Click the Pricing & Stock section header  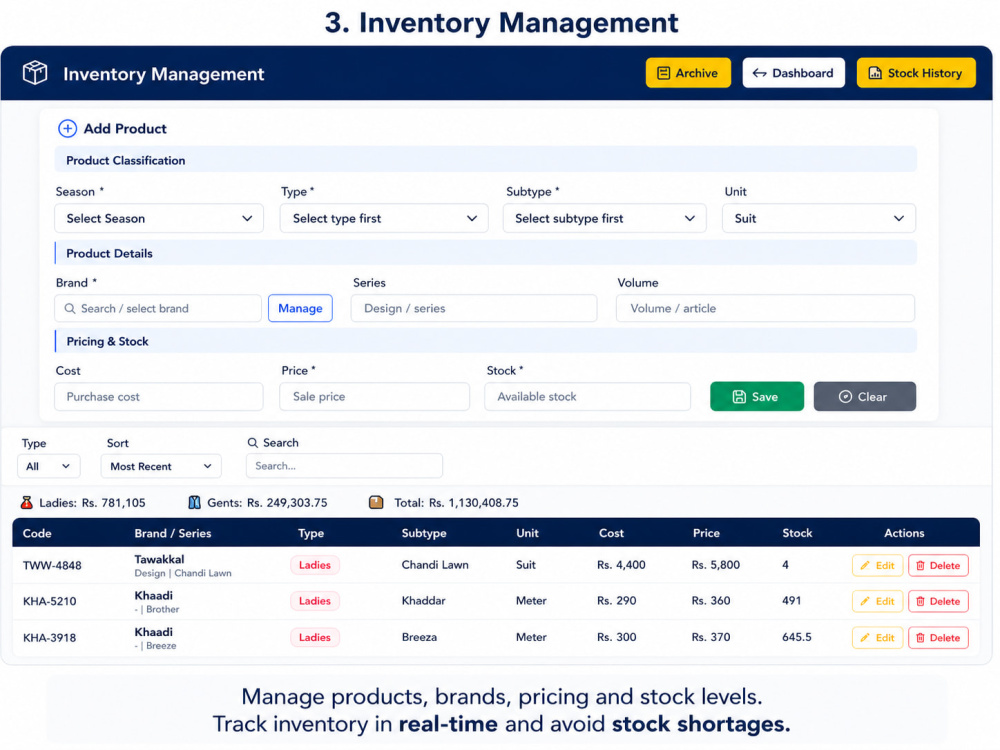click(x=486, y=341)
